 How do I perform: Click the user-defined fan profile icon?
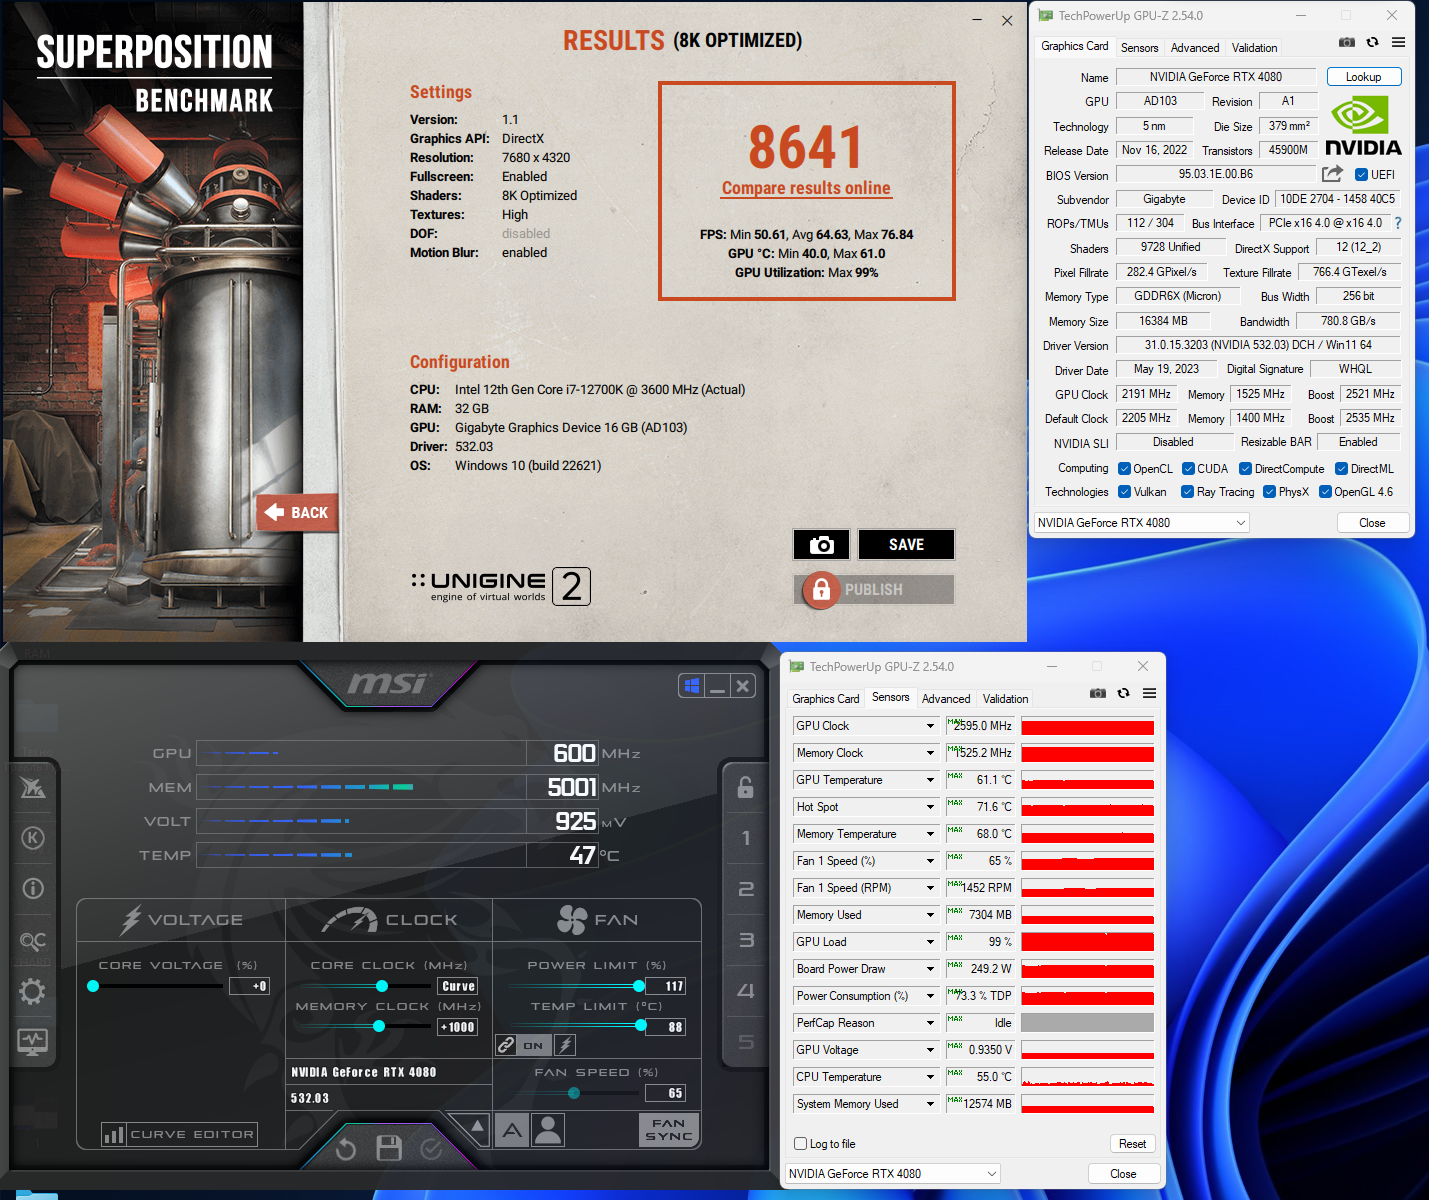click(x=548, y=1130)
